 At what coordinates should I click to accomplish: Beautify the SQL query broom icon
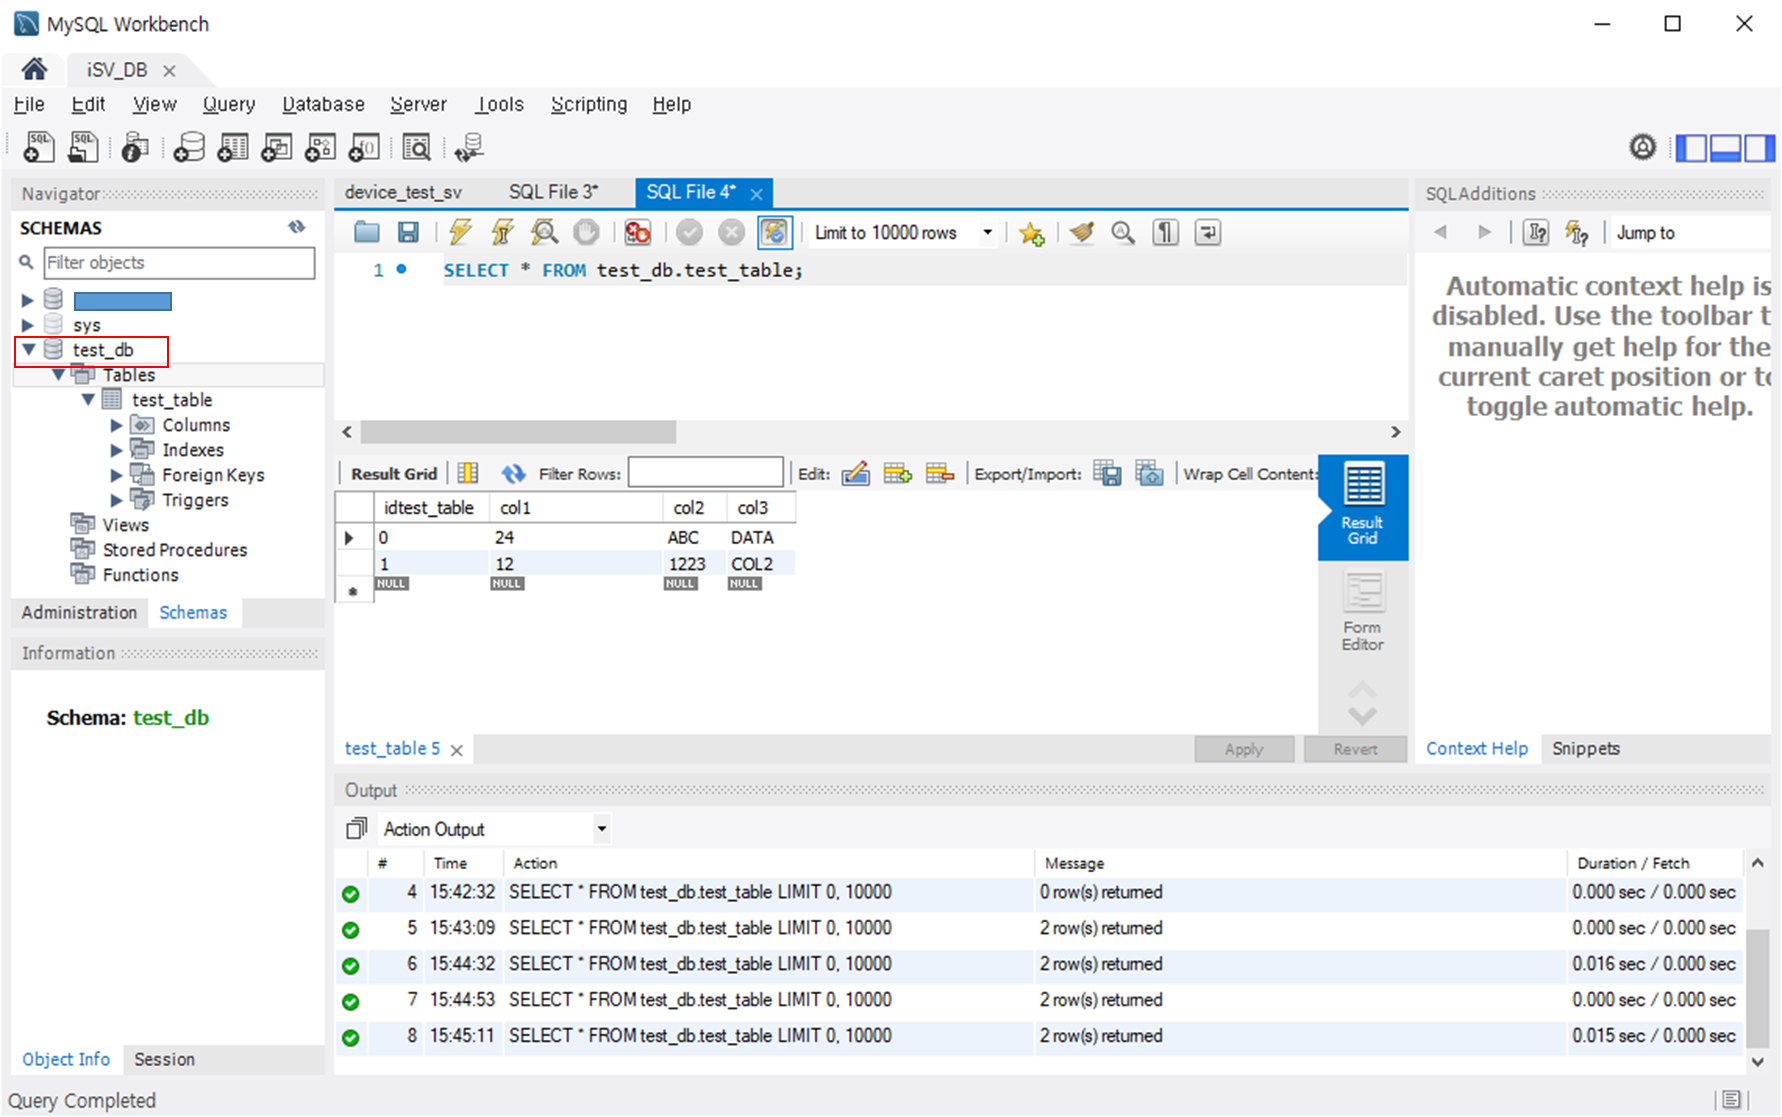point(1081,233)
